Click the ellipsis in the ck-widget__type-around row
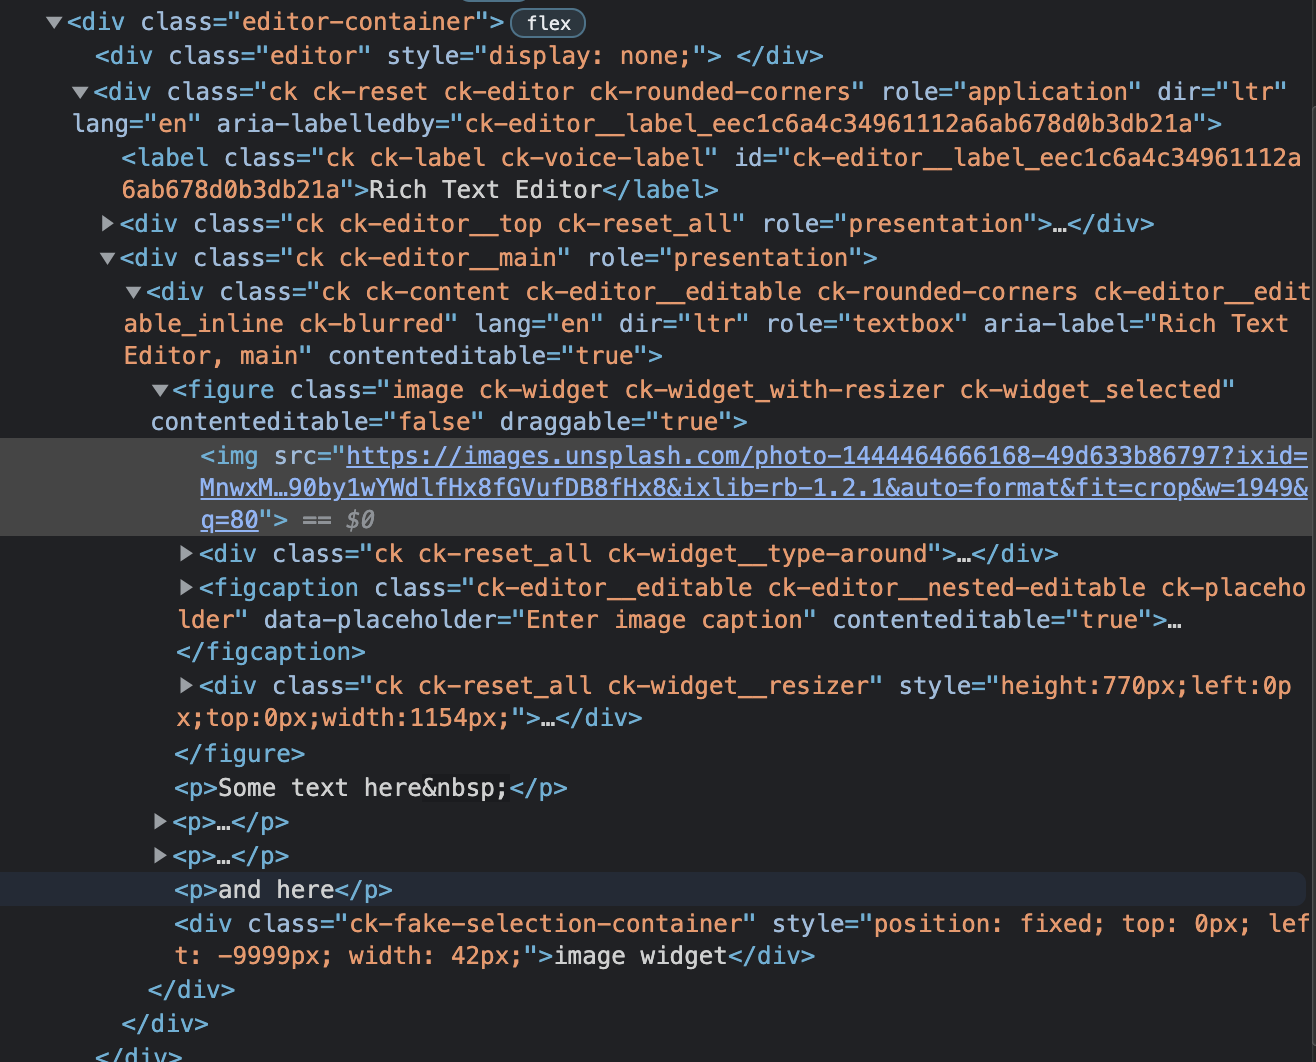This screenshot has width=1316, height=1062. pyautogui.click(x=964, y=554)
